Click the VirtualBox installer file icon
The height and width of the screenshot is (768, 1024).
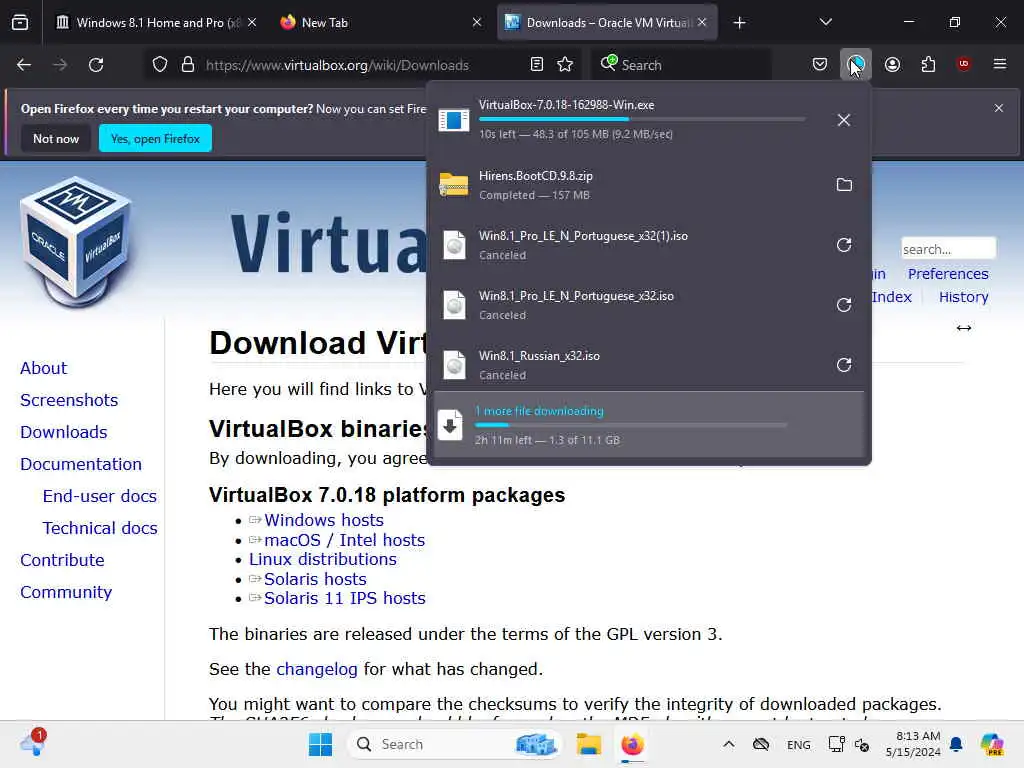tap(454, 120)
